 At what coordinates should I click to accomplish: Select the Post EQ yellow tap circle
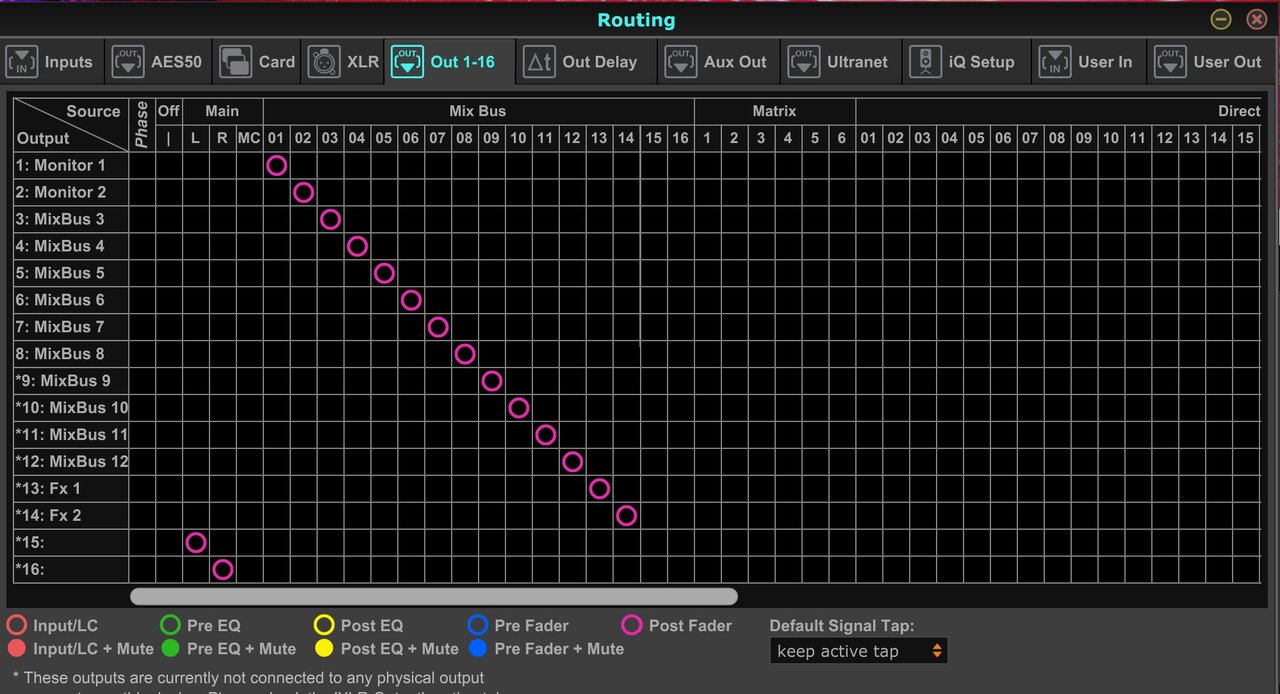click(x=325, y=625)
